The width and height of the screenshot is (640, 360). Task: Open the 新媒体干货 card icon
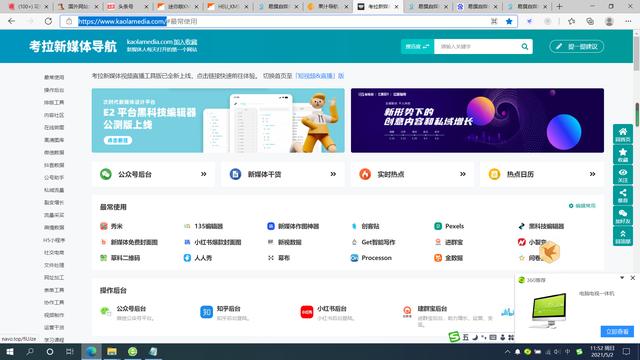[235, 174]
